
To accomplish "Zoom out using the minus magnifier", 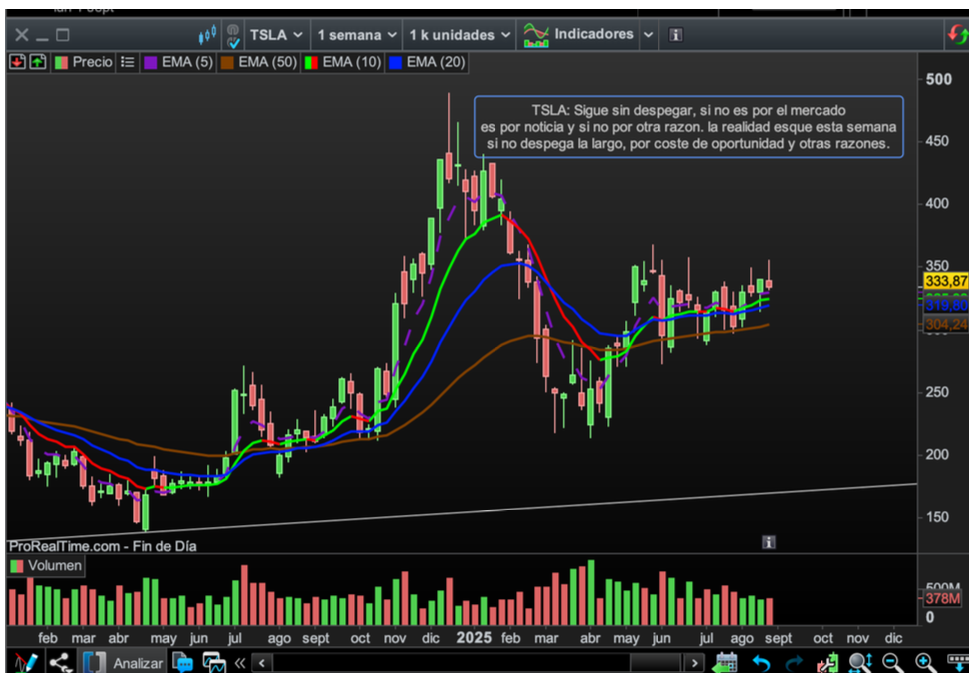I will point(893,662).
